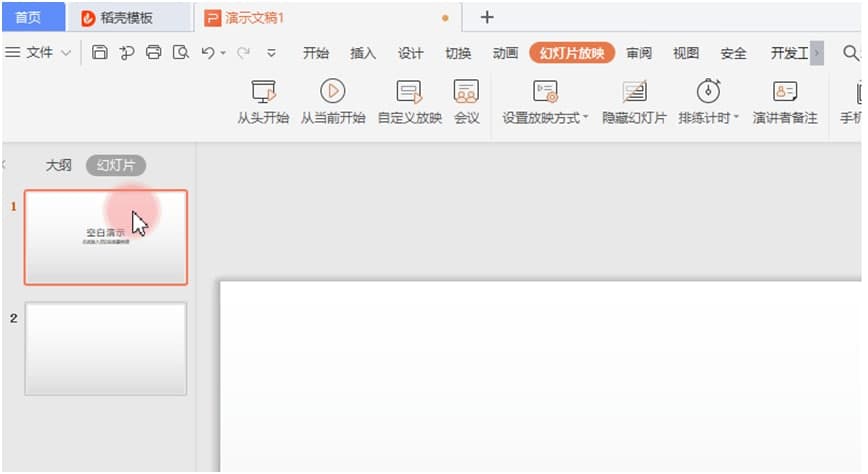Click the Redo arrow icon
The width and height of the screenshot is (868, 474).
(x=243, y=53)
